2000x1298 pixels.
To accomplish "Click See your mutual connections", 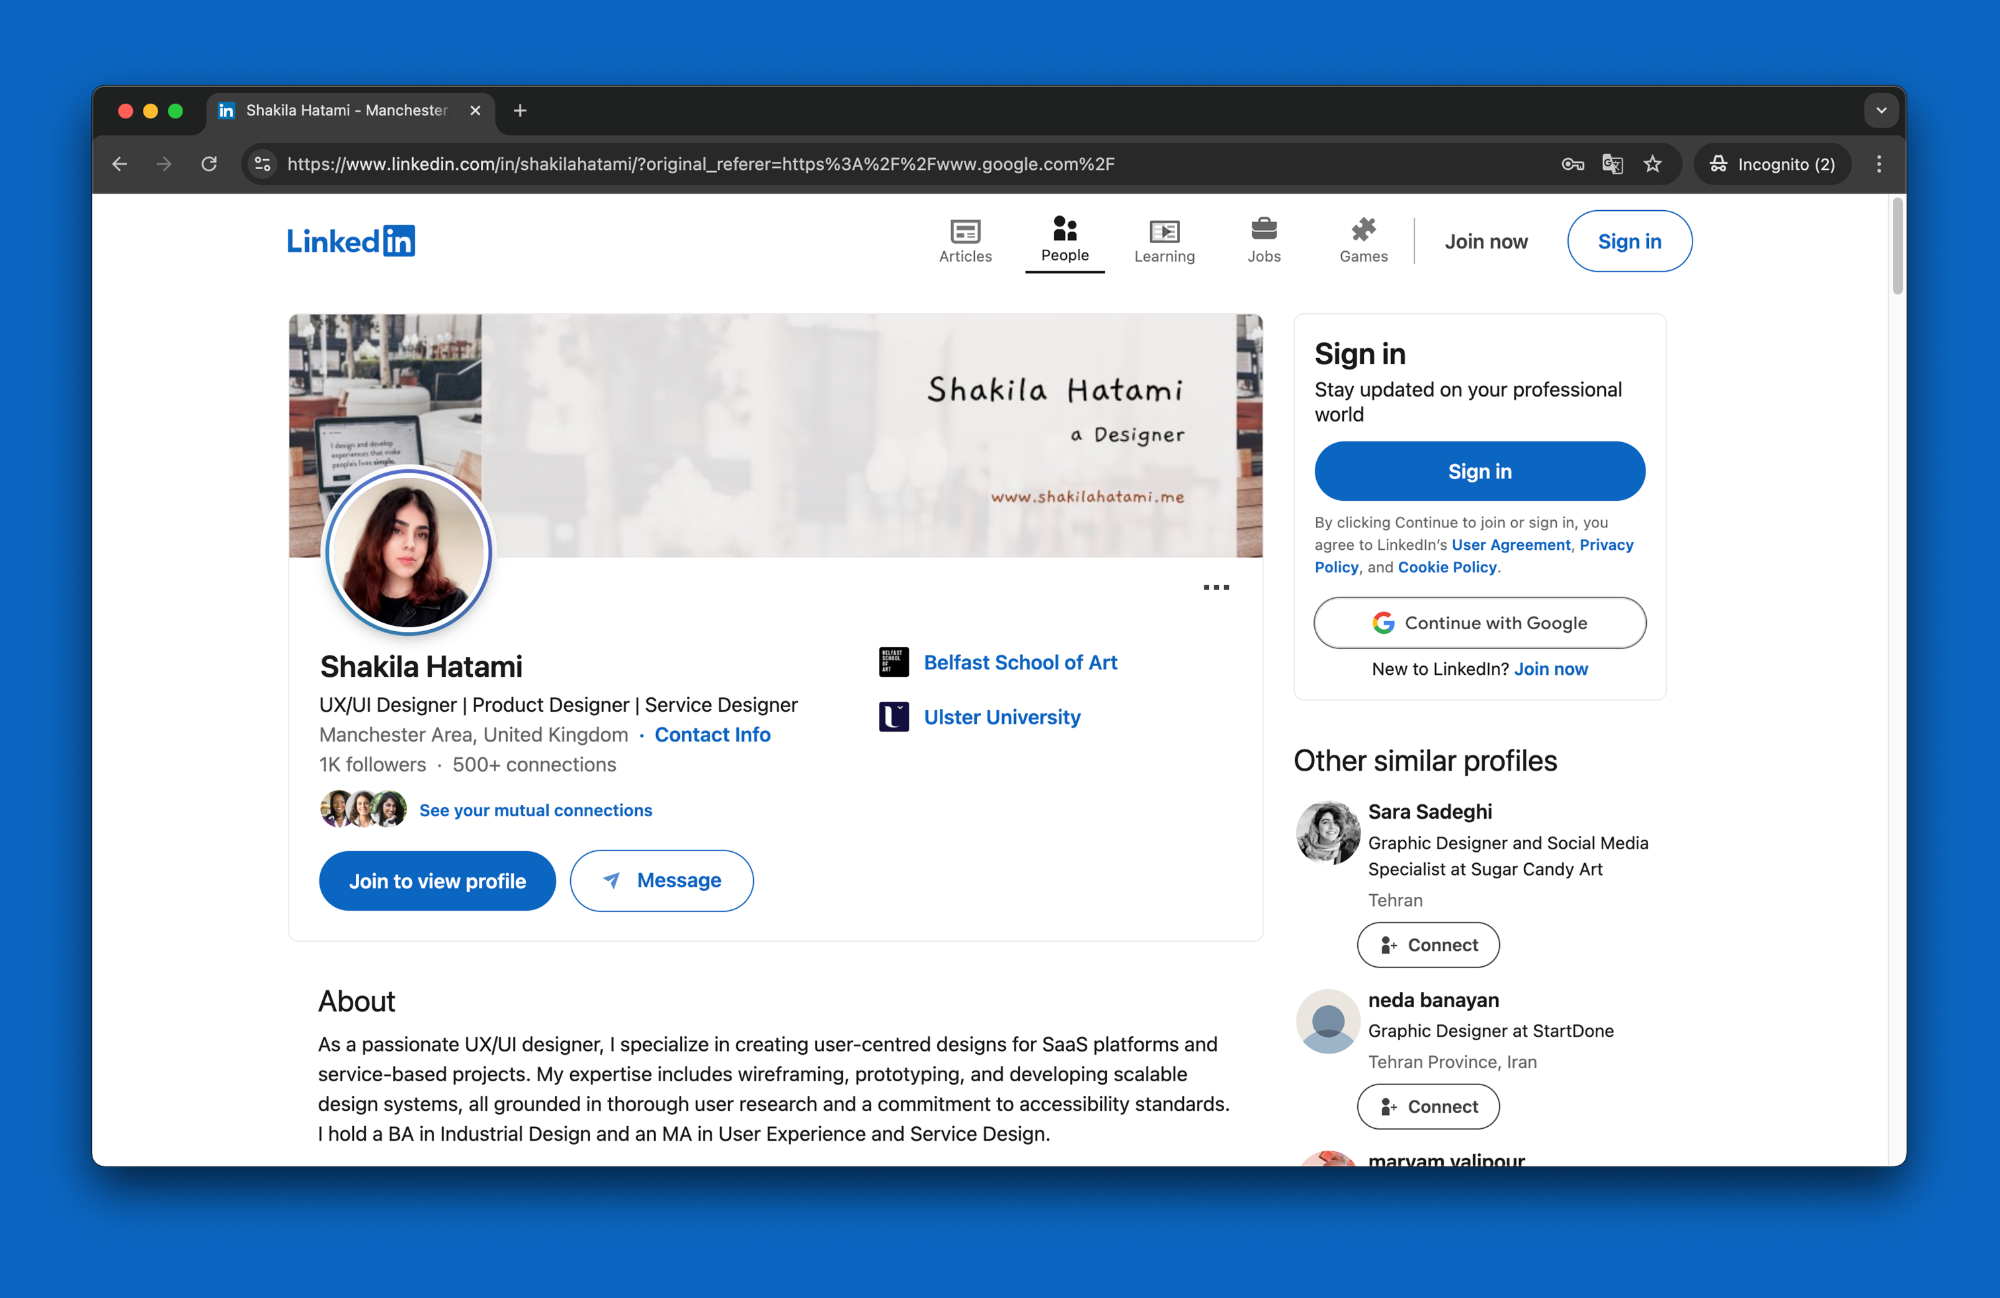I will coord(535,810).
